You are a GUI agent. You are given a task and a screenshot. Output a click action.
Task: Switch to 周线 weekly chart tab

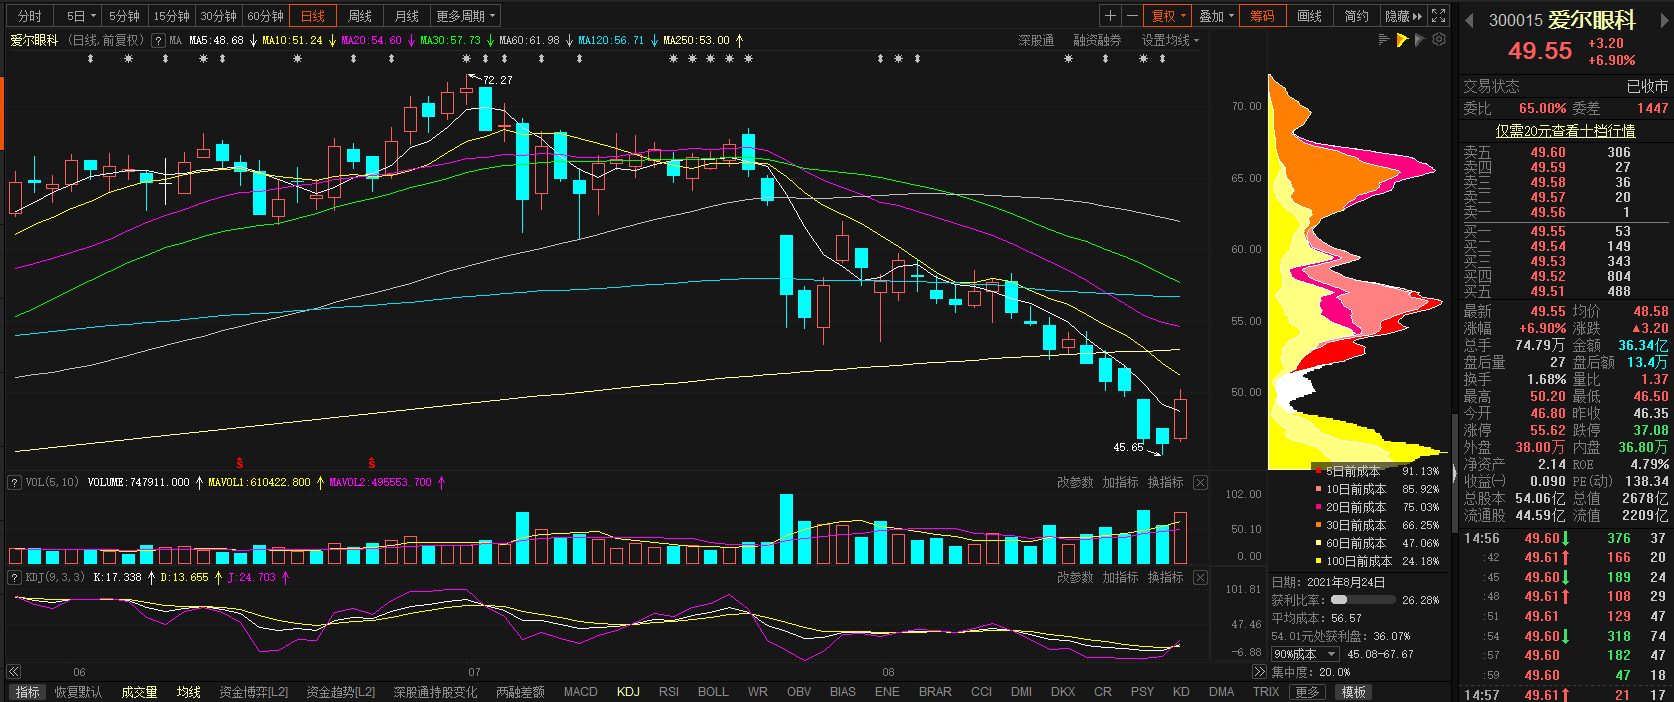click(360, 16)
